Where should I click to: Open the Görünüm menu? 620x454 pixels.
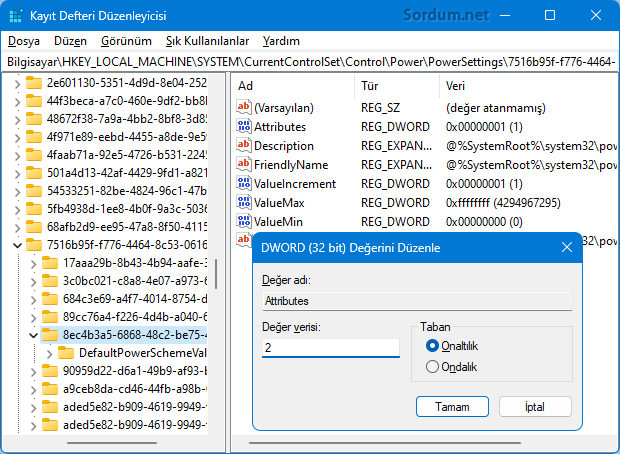point(126,41)
